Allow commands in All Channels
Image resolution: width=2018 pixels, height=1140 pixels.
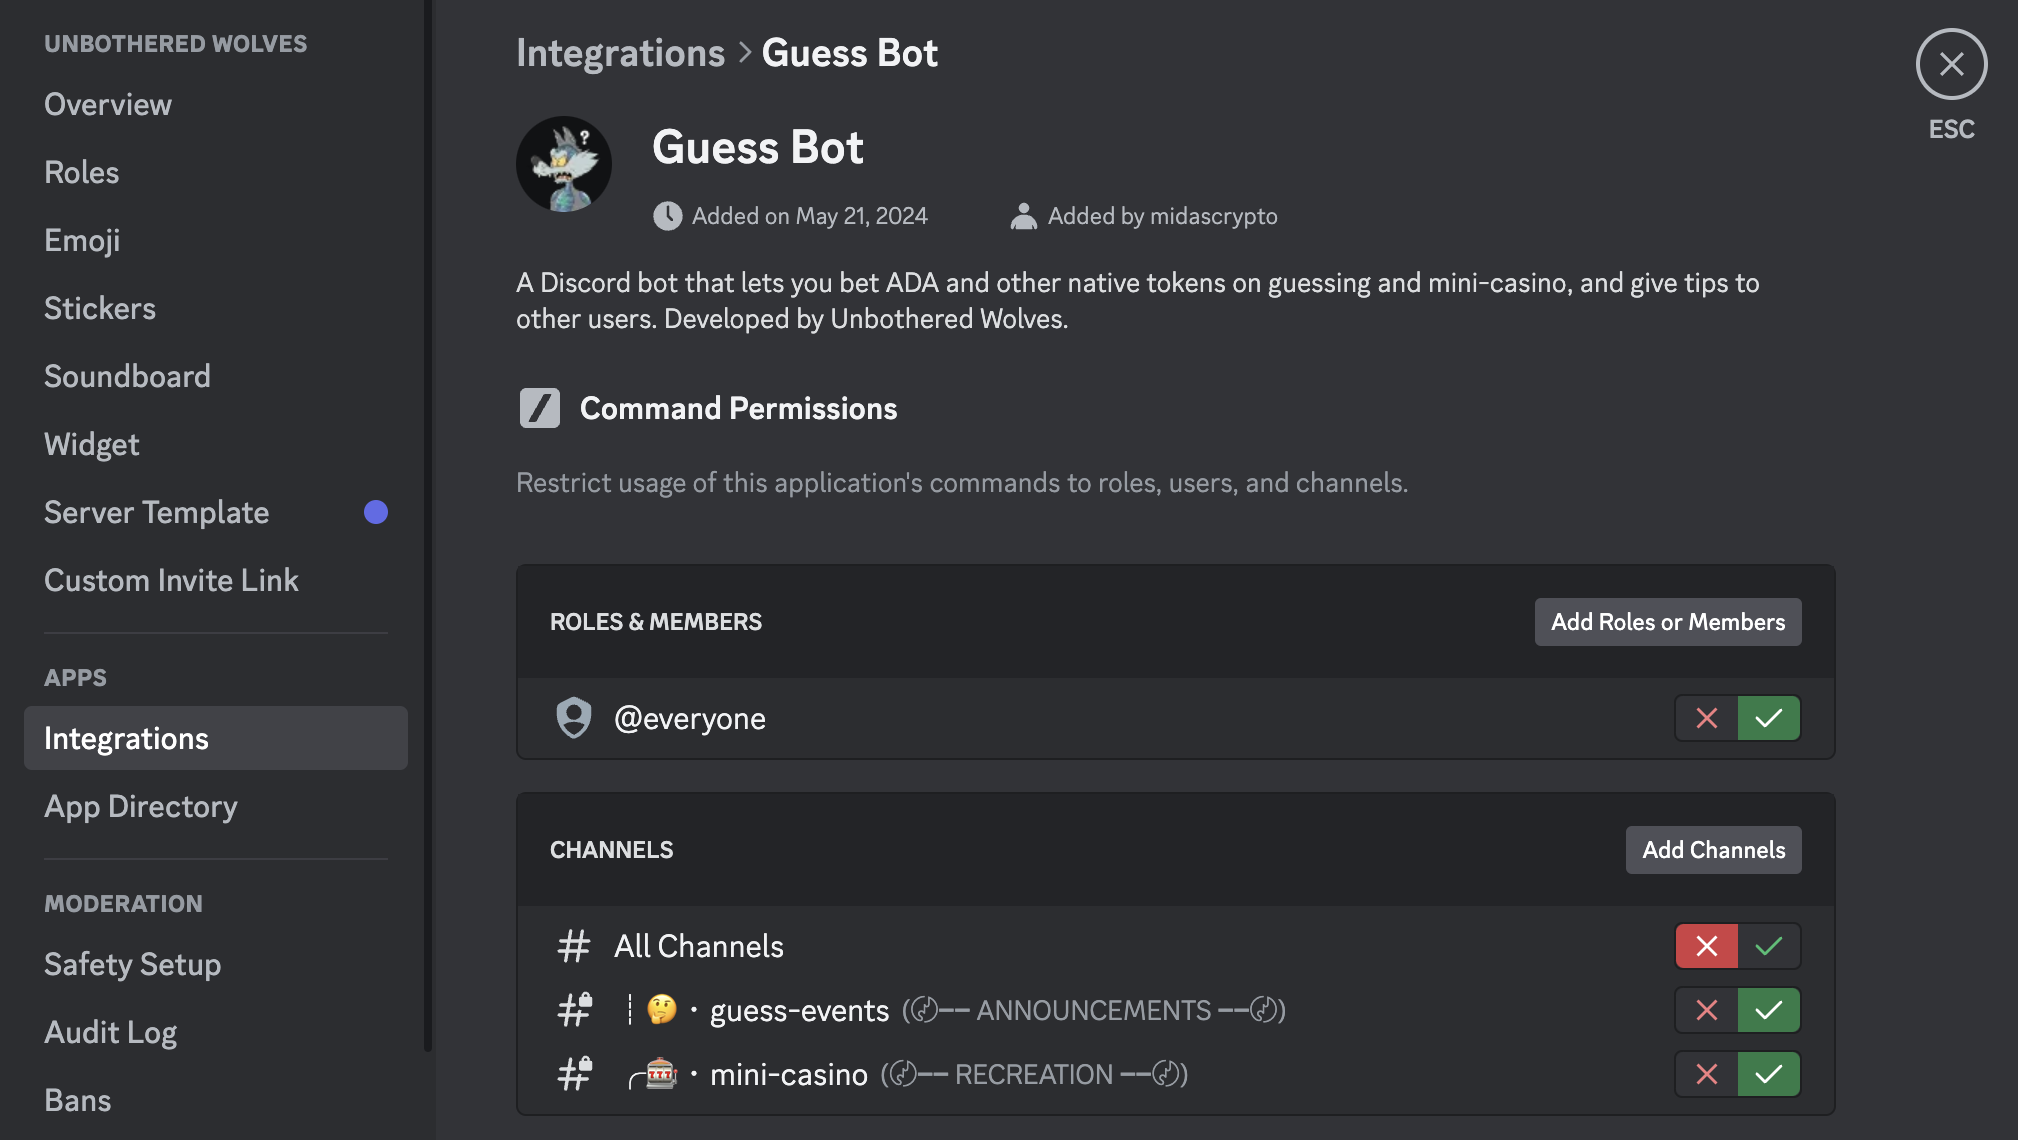pos(1769,946)
